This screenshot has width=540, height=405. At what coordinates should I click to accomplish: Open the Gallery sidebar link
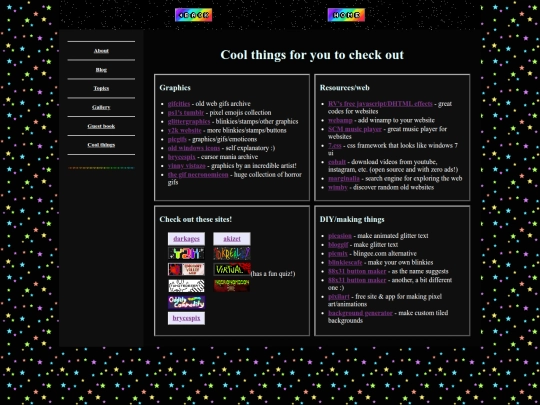[x=101, y=107]
